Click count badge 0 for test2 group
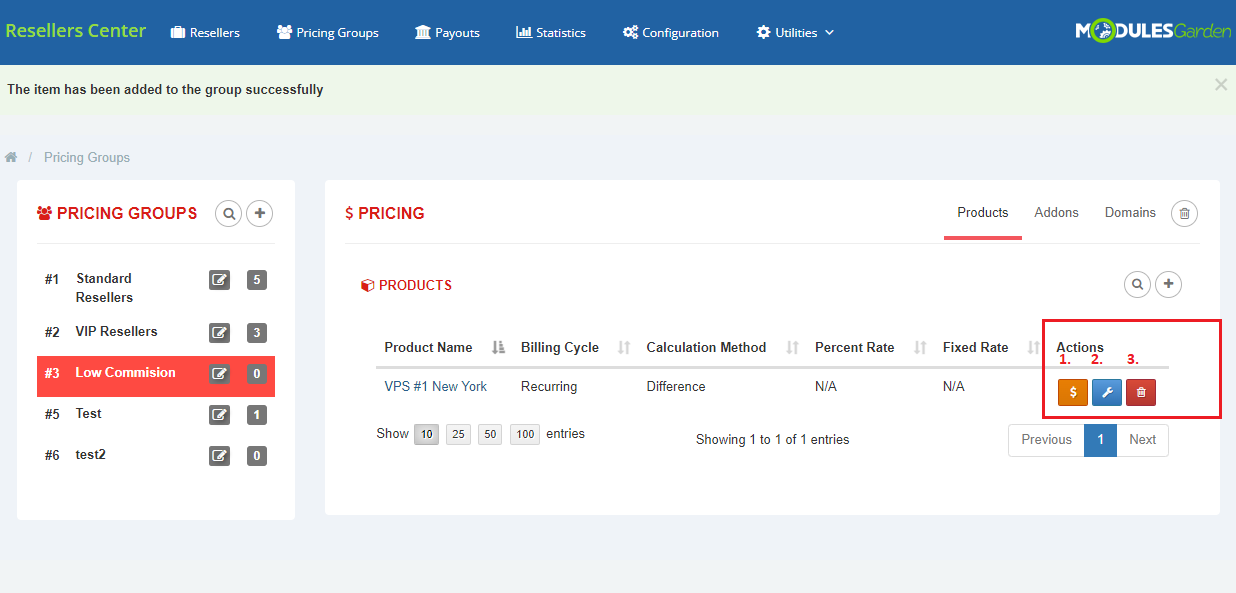The image size is (1236, 593). 257,456
